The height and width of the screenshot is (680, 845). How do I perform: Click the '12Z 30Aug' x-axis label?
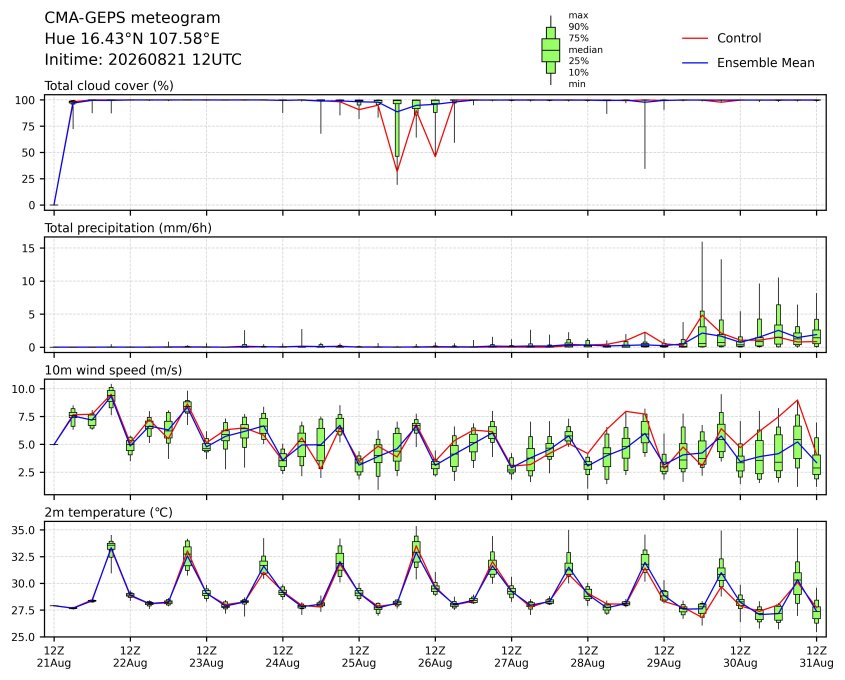[740, 657]
